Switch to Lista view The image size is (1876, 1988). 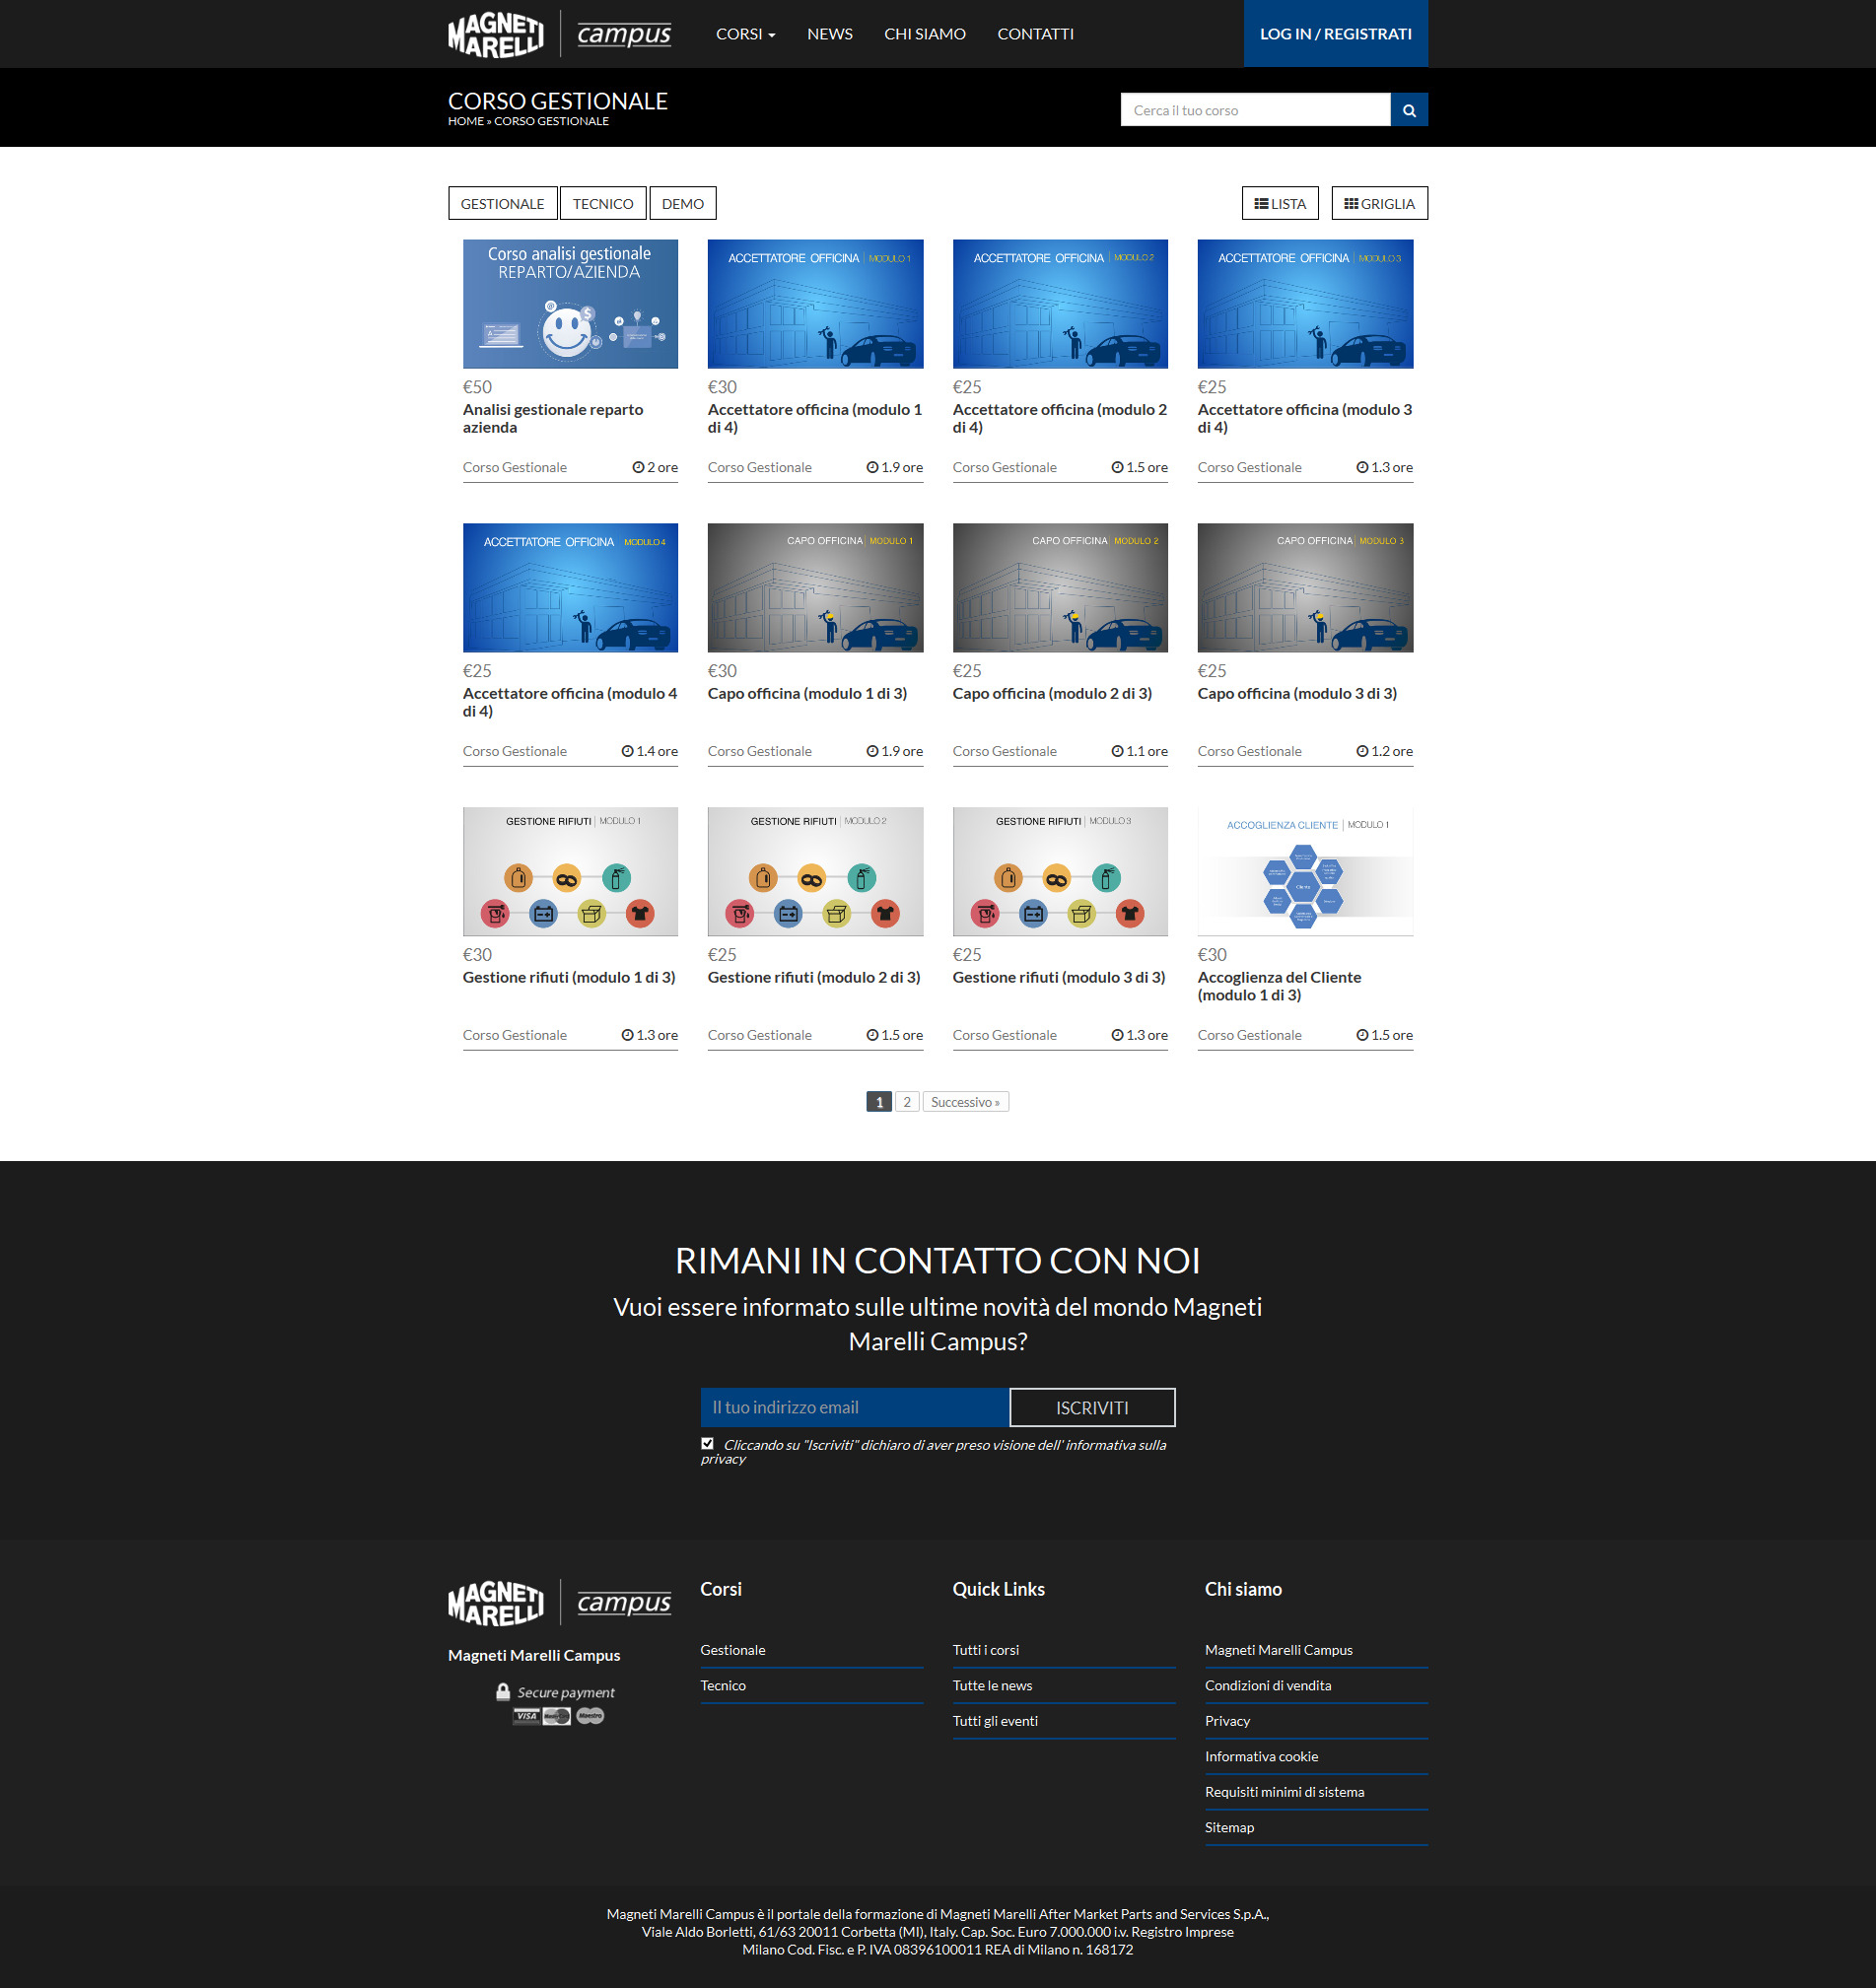(1279, 204)
